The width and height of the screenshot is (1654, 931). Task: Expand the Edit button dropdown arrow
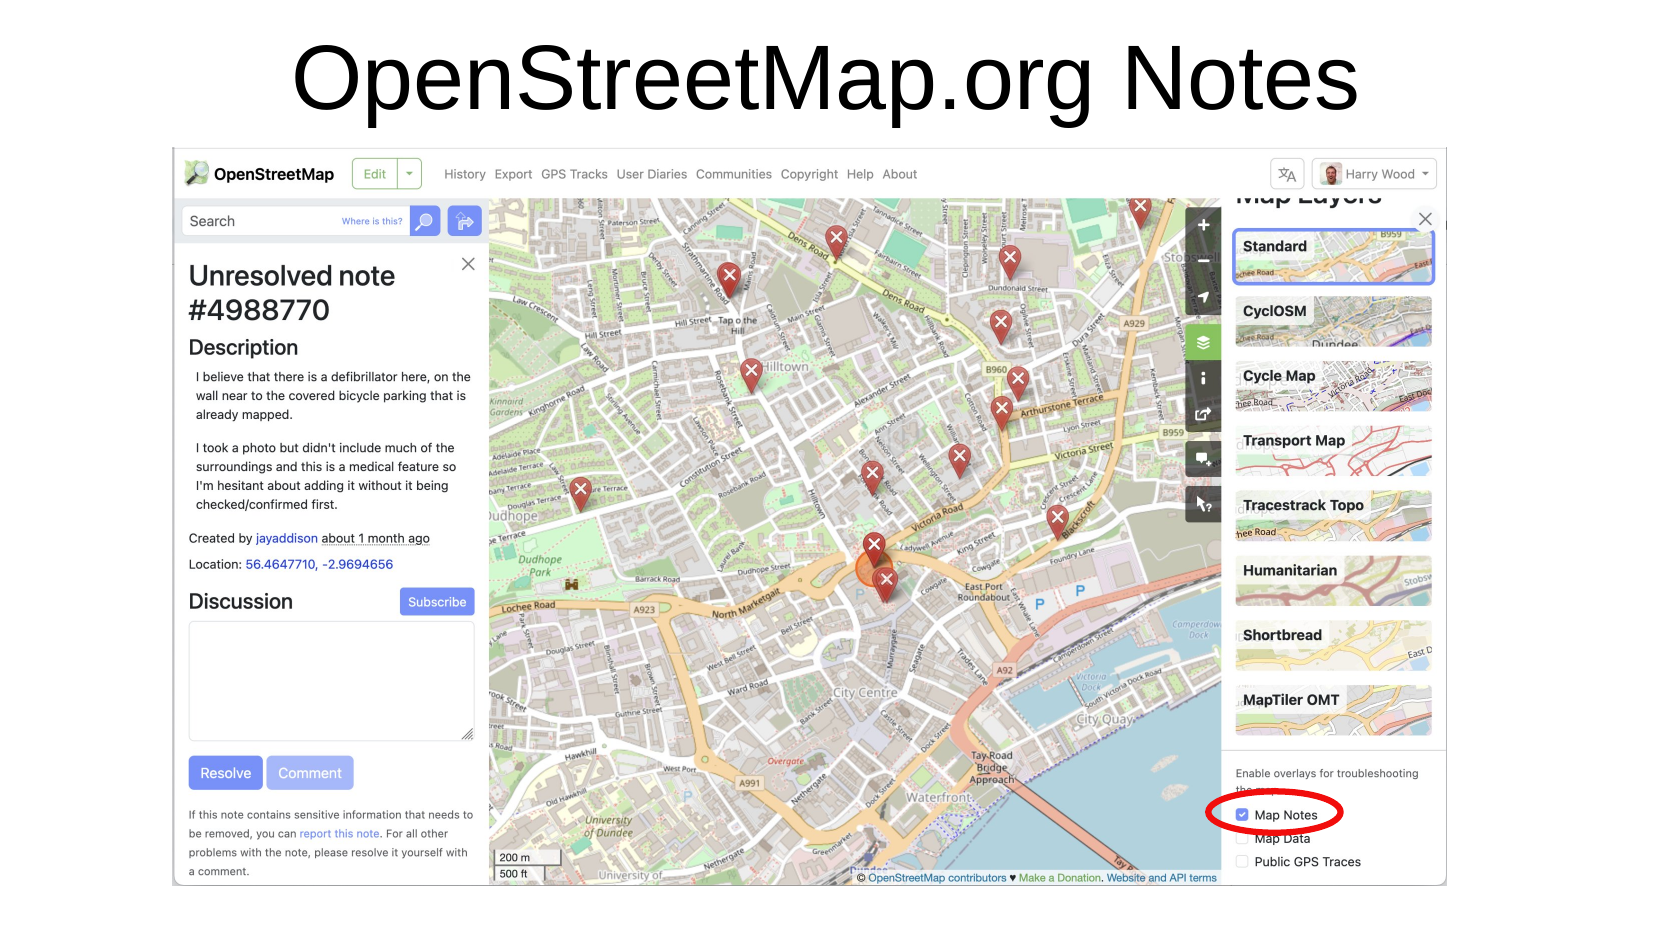pyautogui.click(x=409, y=174)
